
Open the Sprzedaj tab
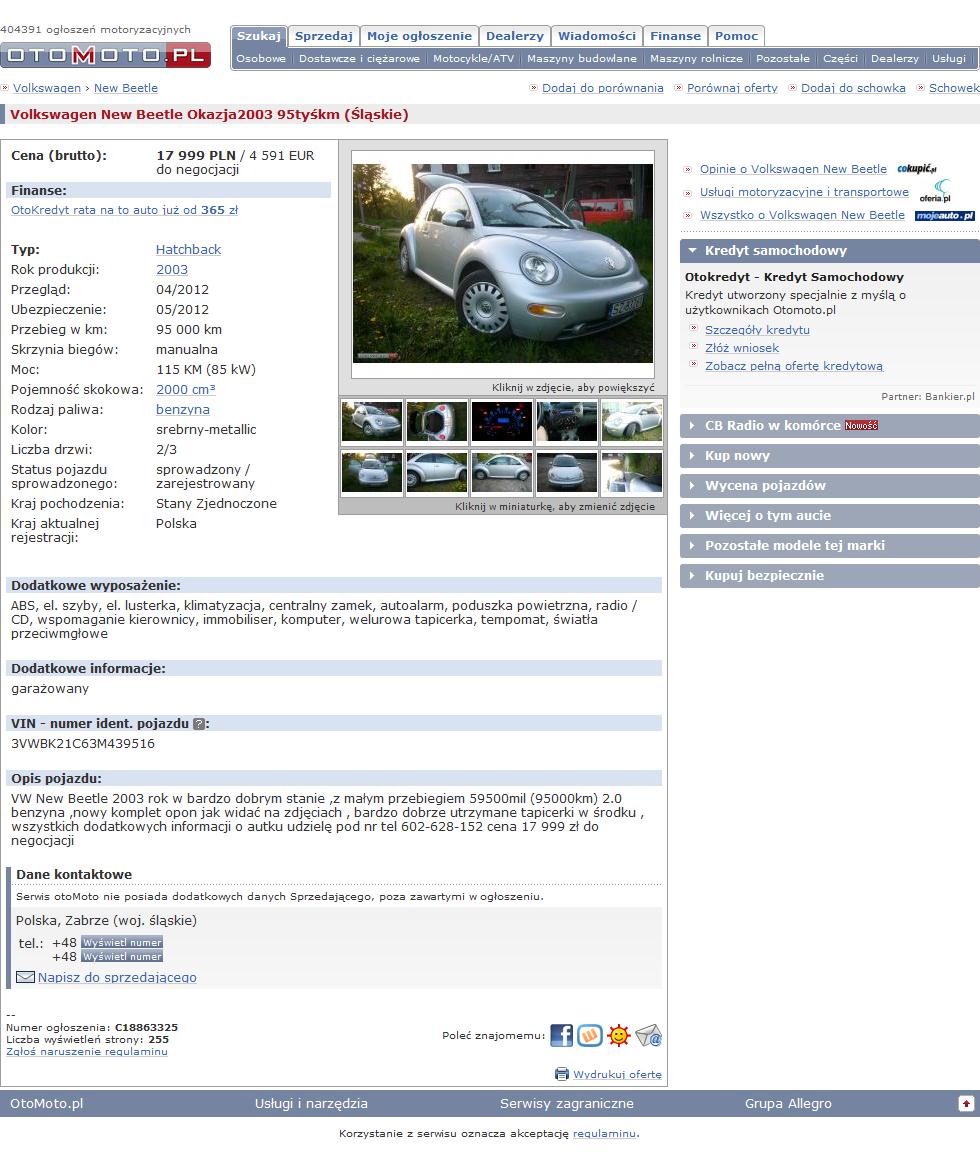pyautogui.click(x=324, y=36)
